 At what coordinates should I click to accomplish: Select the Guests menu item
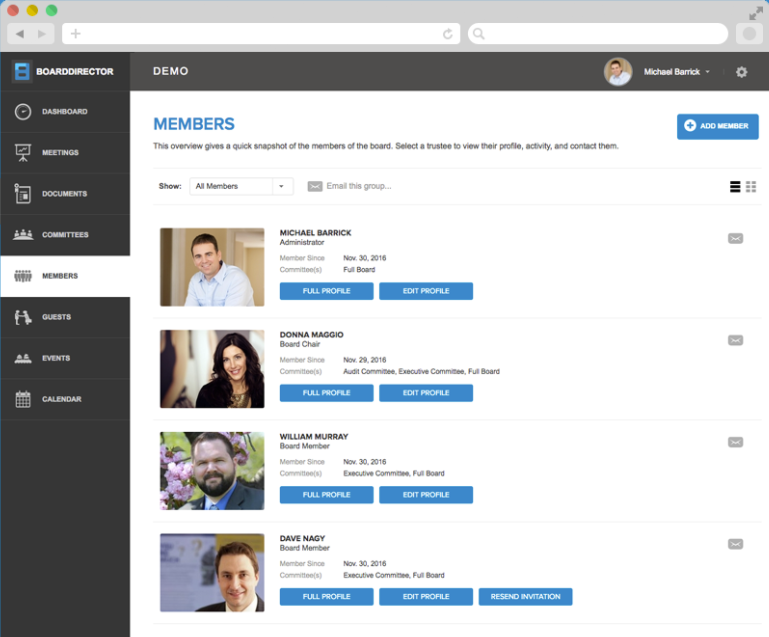click(65, 317)
